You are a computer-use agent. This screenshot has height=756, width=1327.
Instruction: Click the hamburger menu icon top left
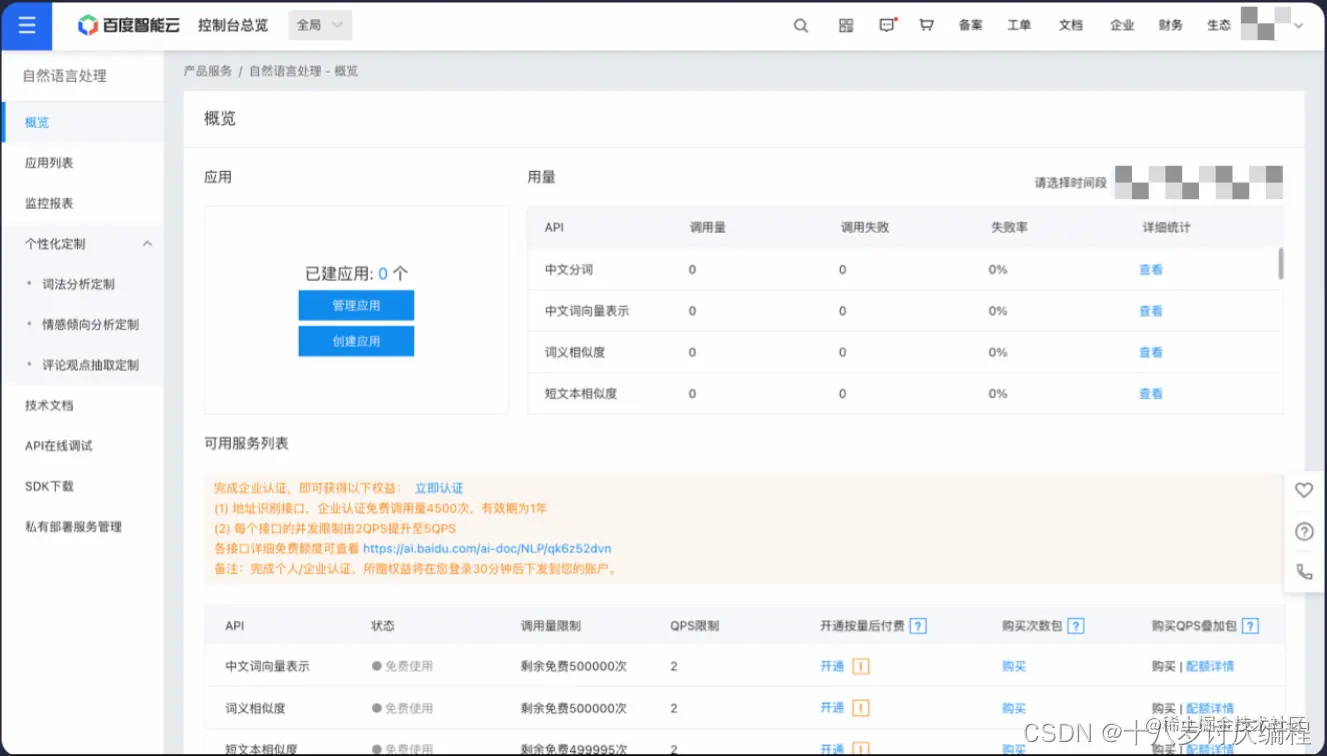coord(26,25)
